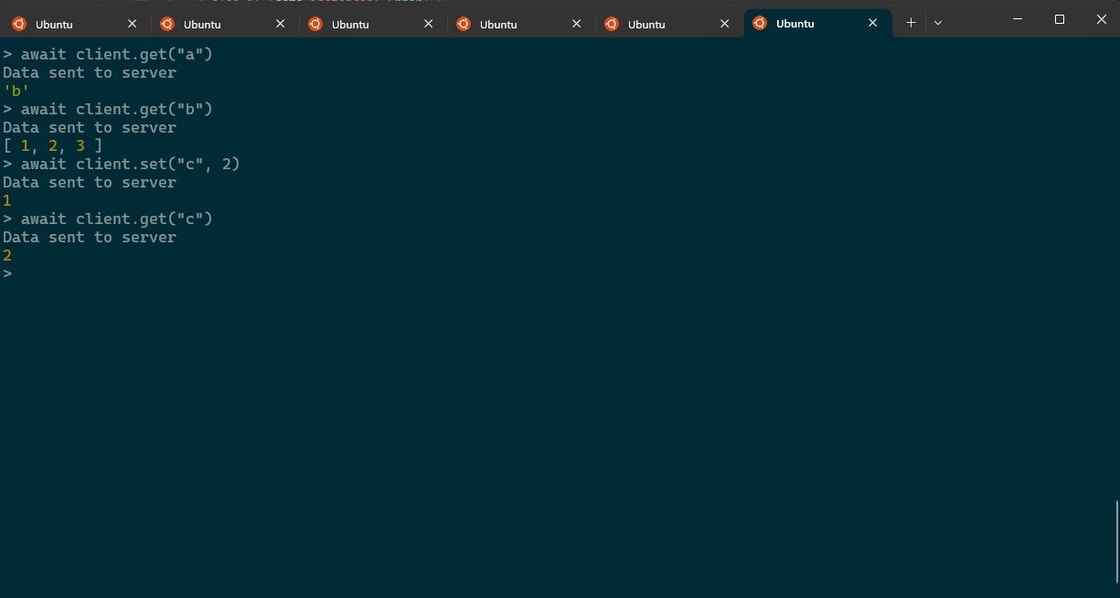Close the first Ubuntu tab
This screenshot has height=598, width=1120.
click(x=132, y=24)
